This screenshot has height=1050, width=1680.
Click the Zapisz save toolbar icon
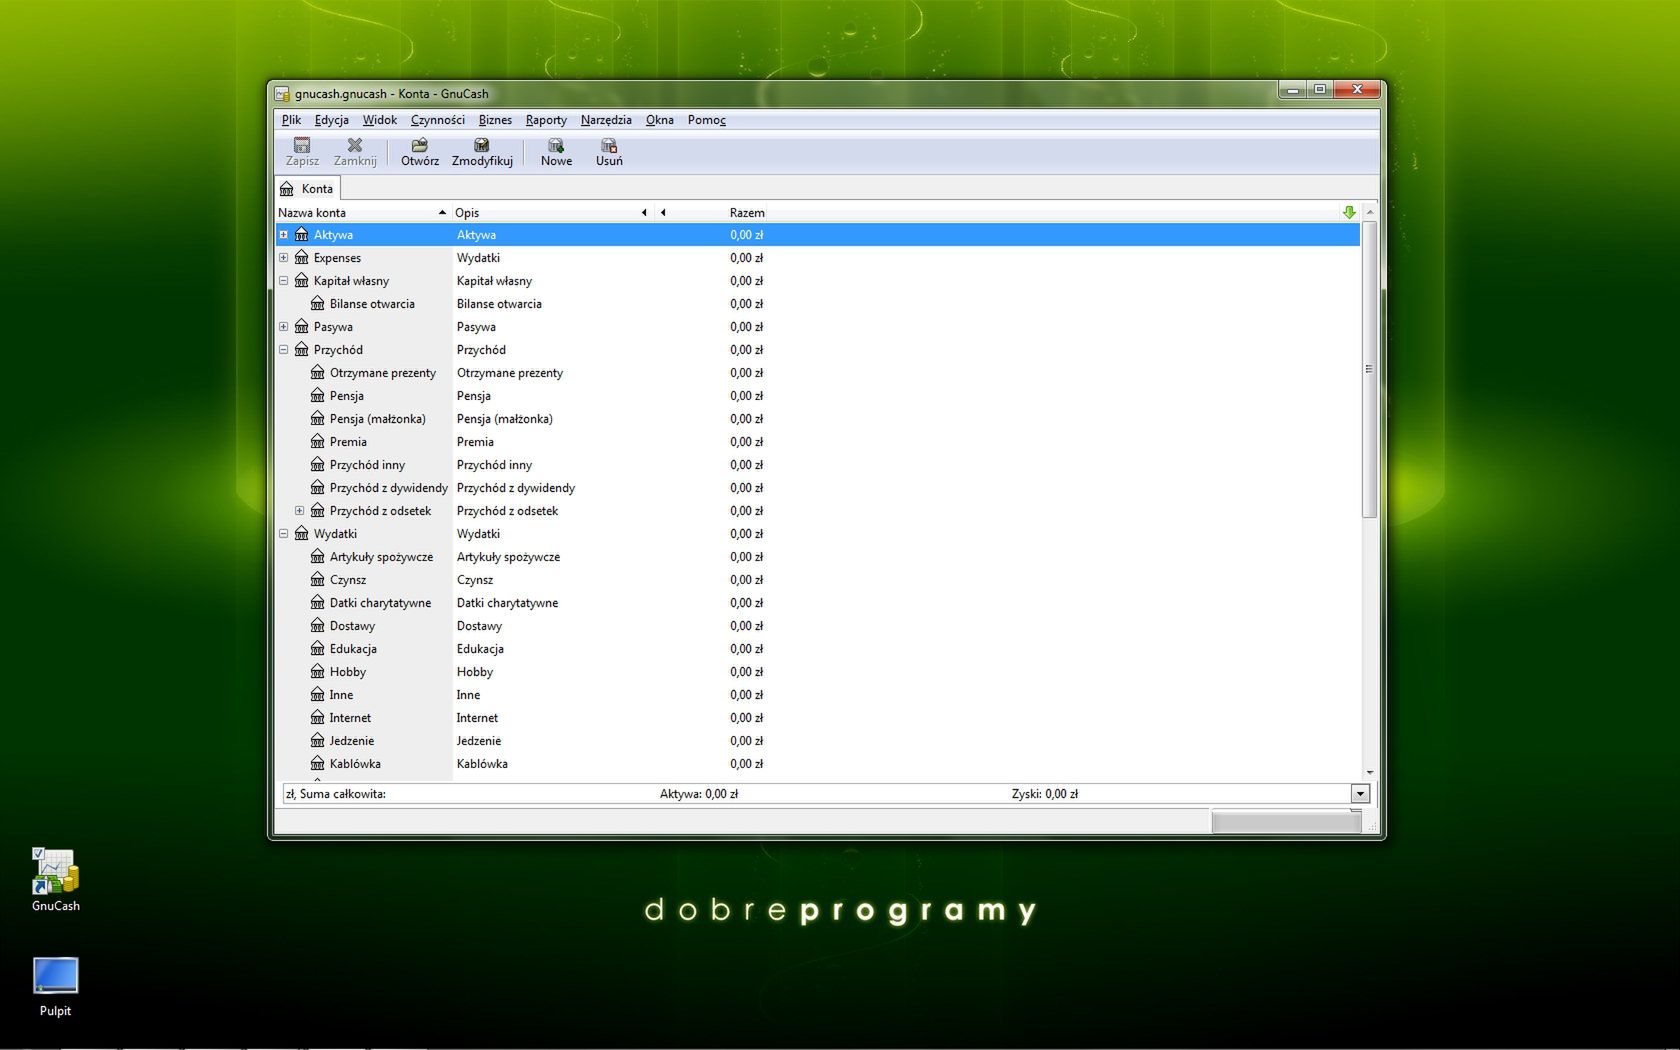(x=301, y=145)
